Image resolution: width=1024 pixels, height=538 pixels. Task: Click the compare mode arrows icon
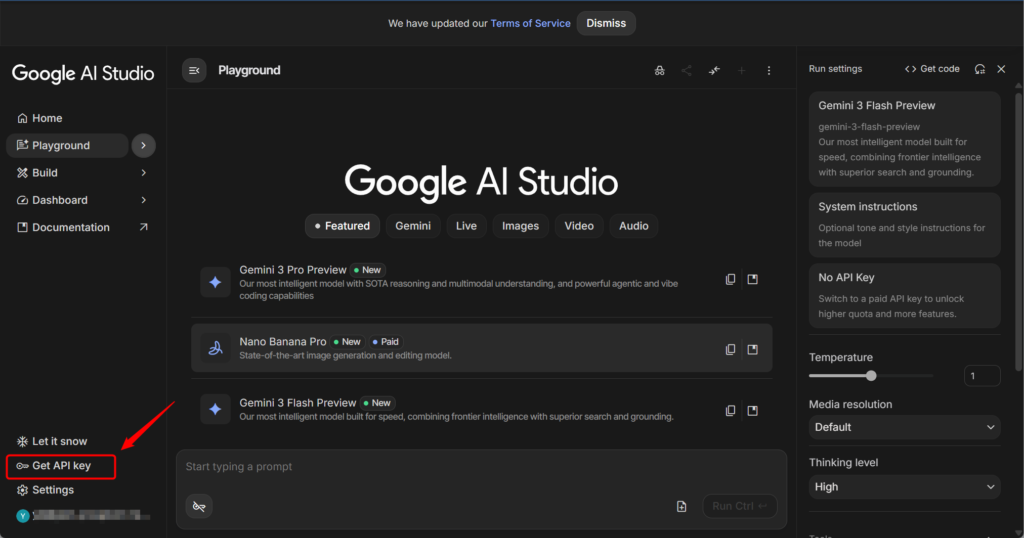pyautogui.click(x=714, y=71)
